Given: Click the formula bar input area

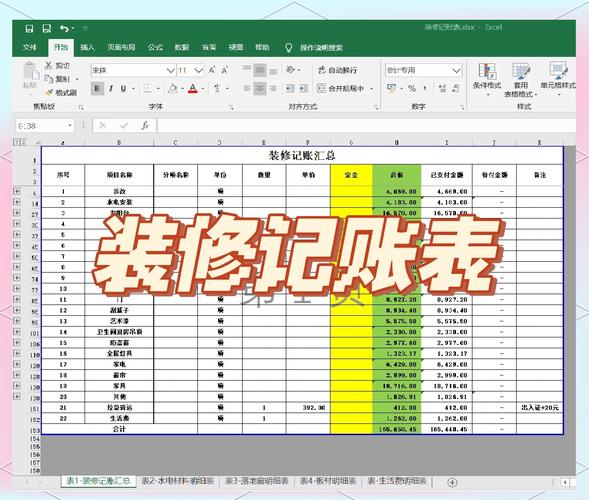Looking at the screenshot, I should [x=366, y=126].
